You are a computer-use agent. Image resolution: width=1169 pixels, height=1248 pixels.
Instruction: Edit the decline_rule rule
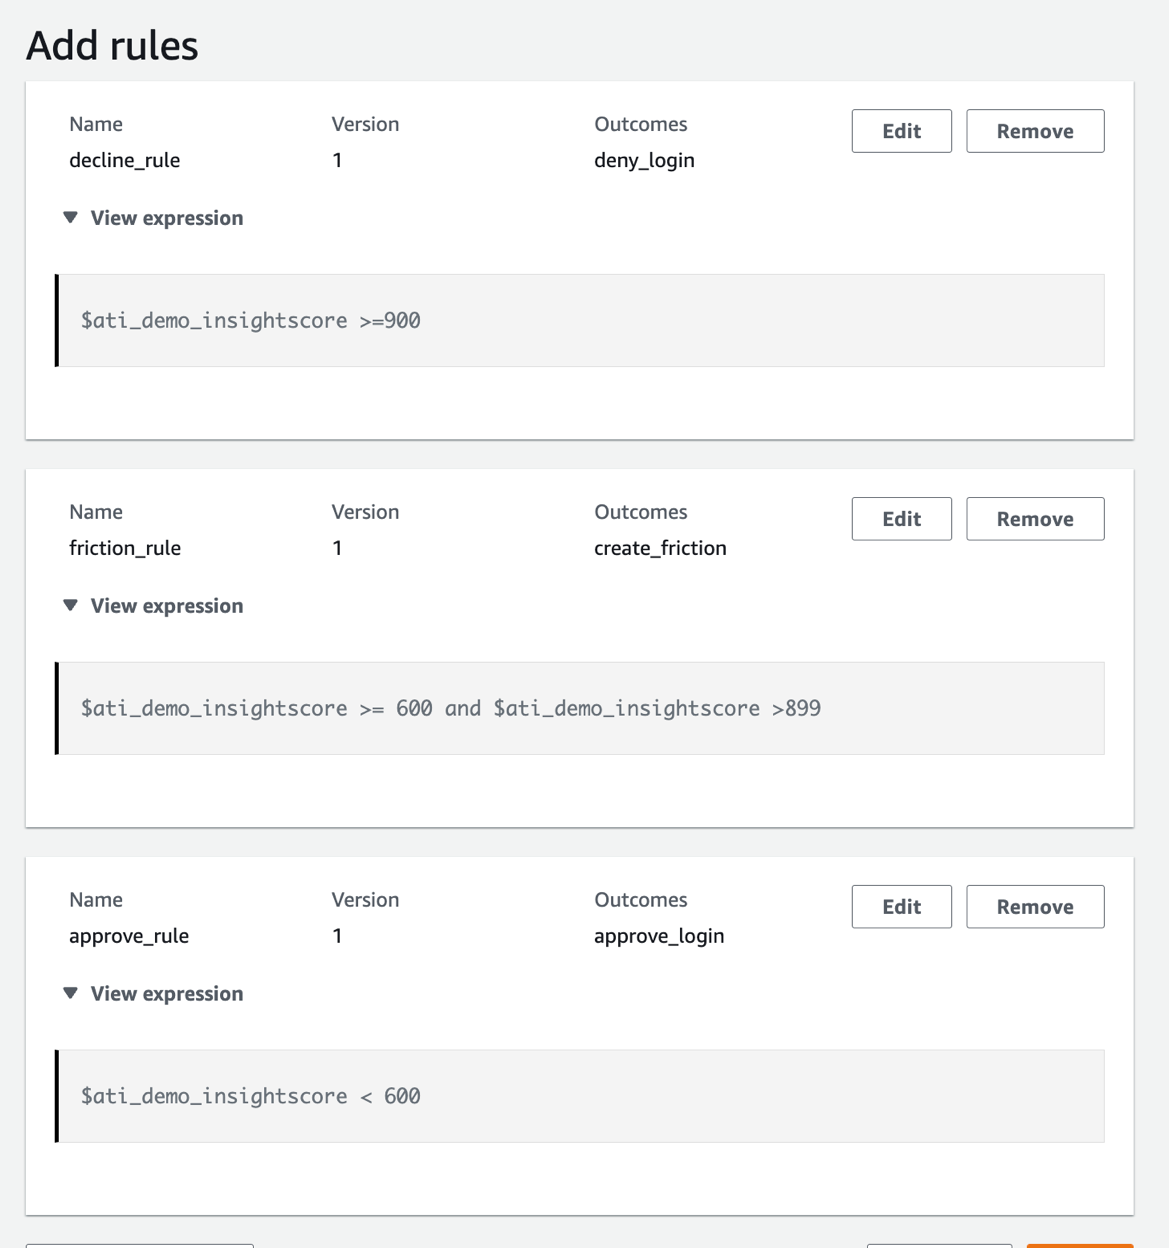click(x=901, y=131)
